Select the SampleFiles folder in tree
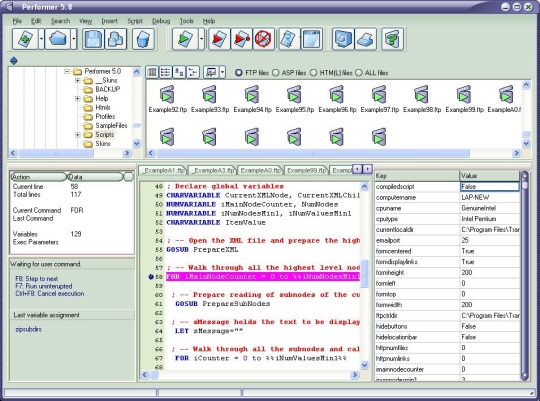The width and height of the screenshot is (540, 401). point(111,125)
